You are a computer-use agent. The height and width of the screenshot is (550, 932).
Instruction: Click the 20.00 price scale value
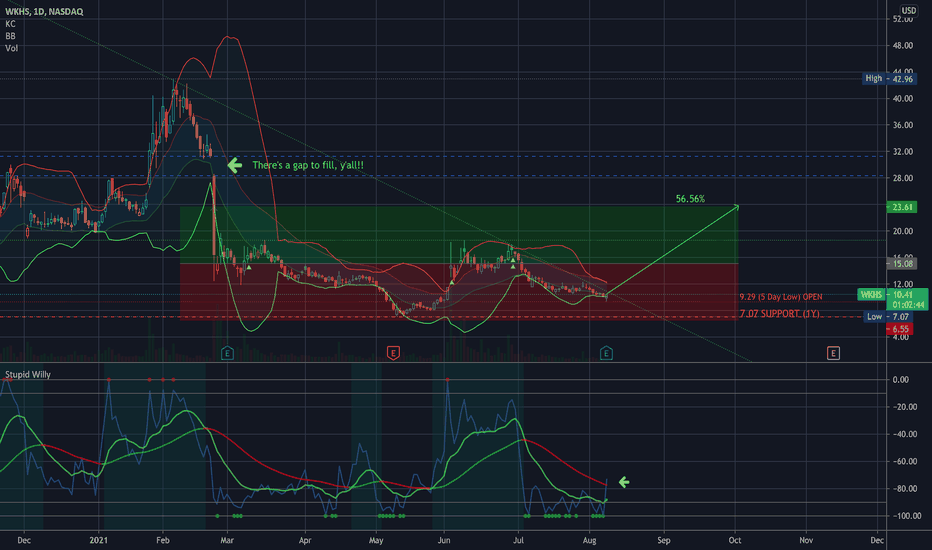click(902, 231)
